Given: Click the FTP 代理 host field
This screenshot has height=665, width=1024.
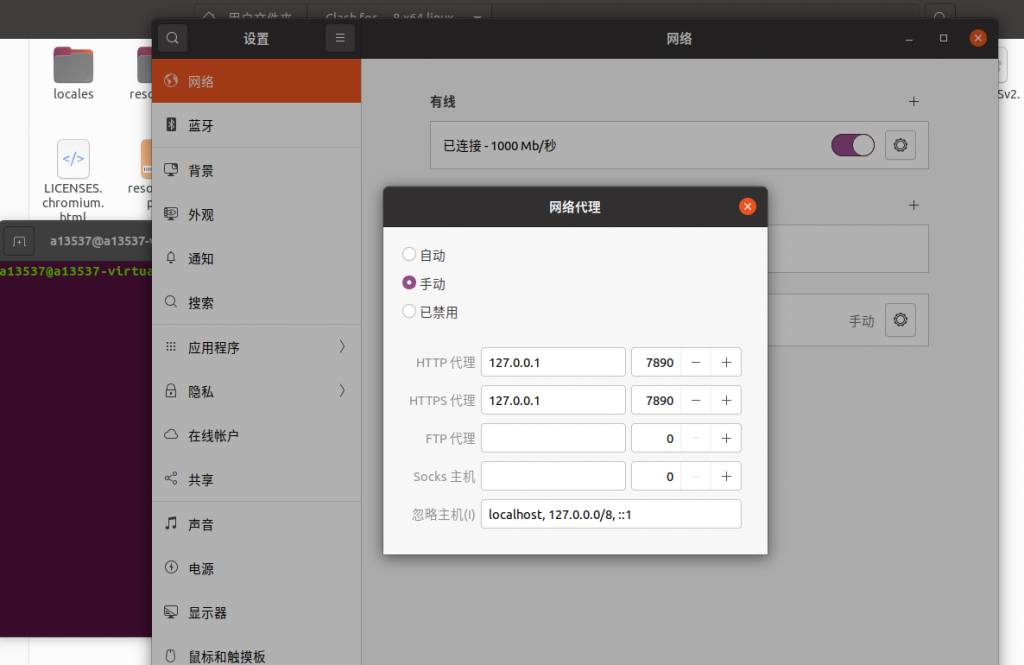Looking at the screenshot, I should (x=553, y=438).
